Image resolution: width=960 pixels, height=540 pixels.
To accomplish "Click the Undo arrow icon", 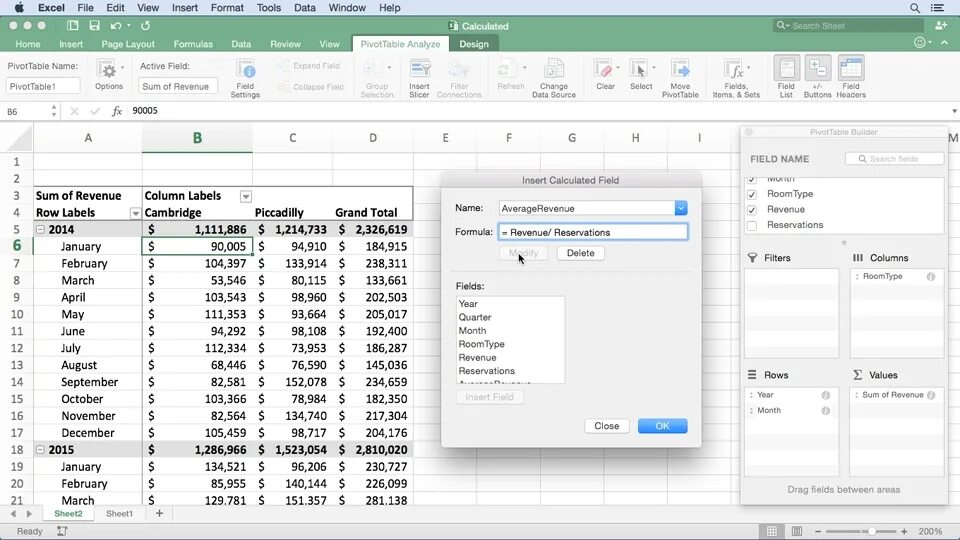I will pyautogui.click(x=114, y=26).
